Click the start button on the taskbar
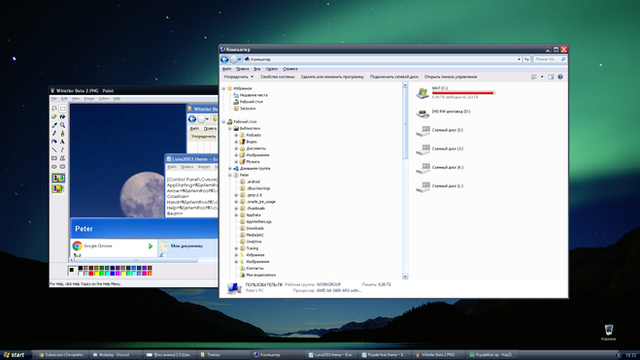The height and width of the screenshot is (360, 640). [14, 355]
